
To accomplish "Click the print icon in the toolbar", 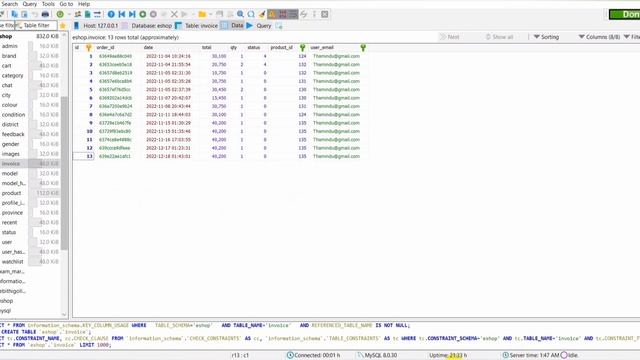I will pyautogui.click(x=45, y=14).
